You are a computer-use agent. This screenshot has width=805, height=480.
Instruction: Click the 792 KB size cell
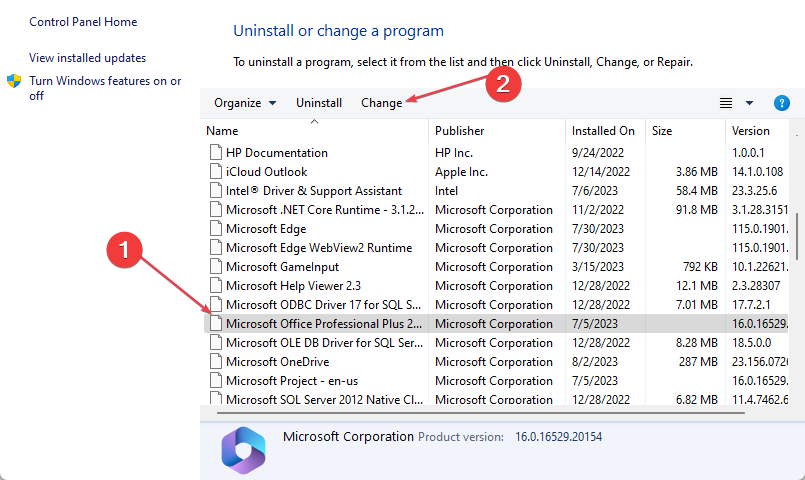(x=700, y=266)
